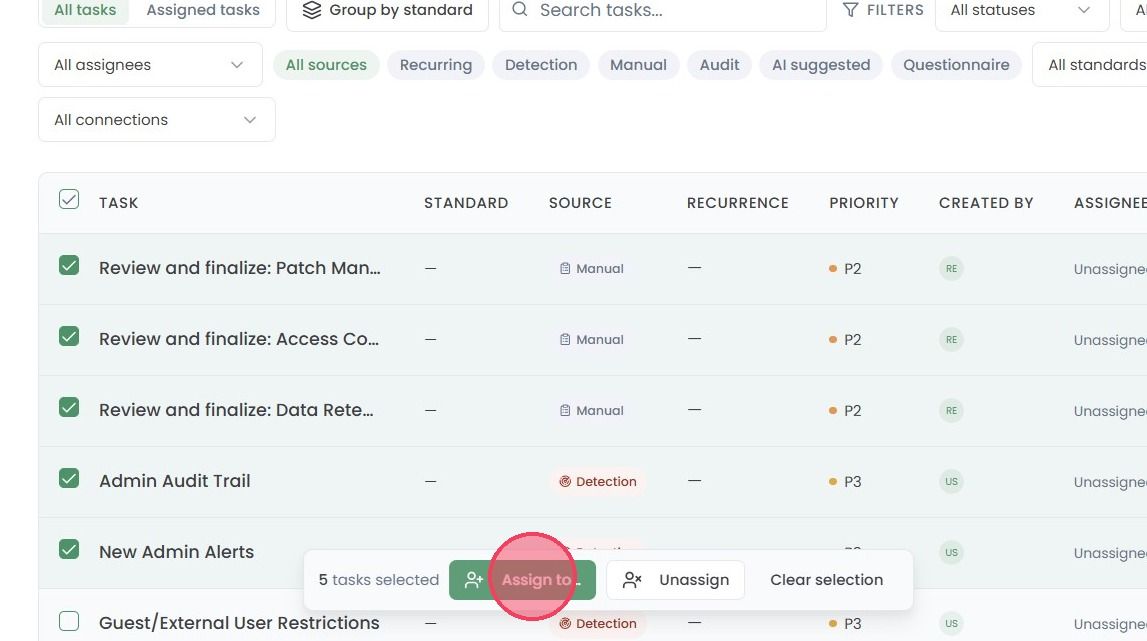Switch to the Assigned tasks tab
Screen dimensions: 1147x641
[x=203, y=10]
